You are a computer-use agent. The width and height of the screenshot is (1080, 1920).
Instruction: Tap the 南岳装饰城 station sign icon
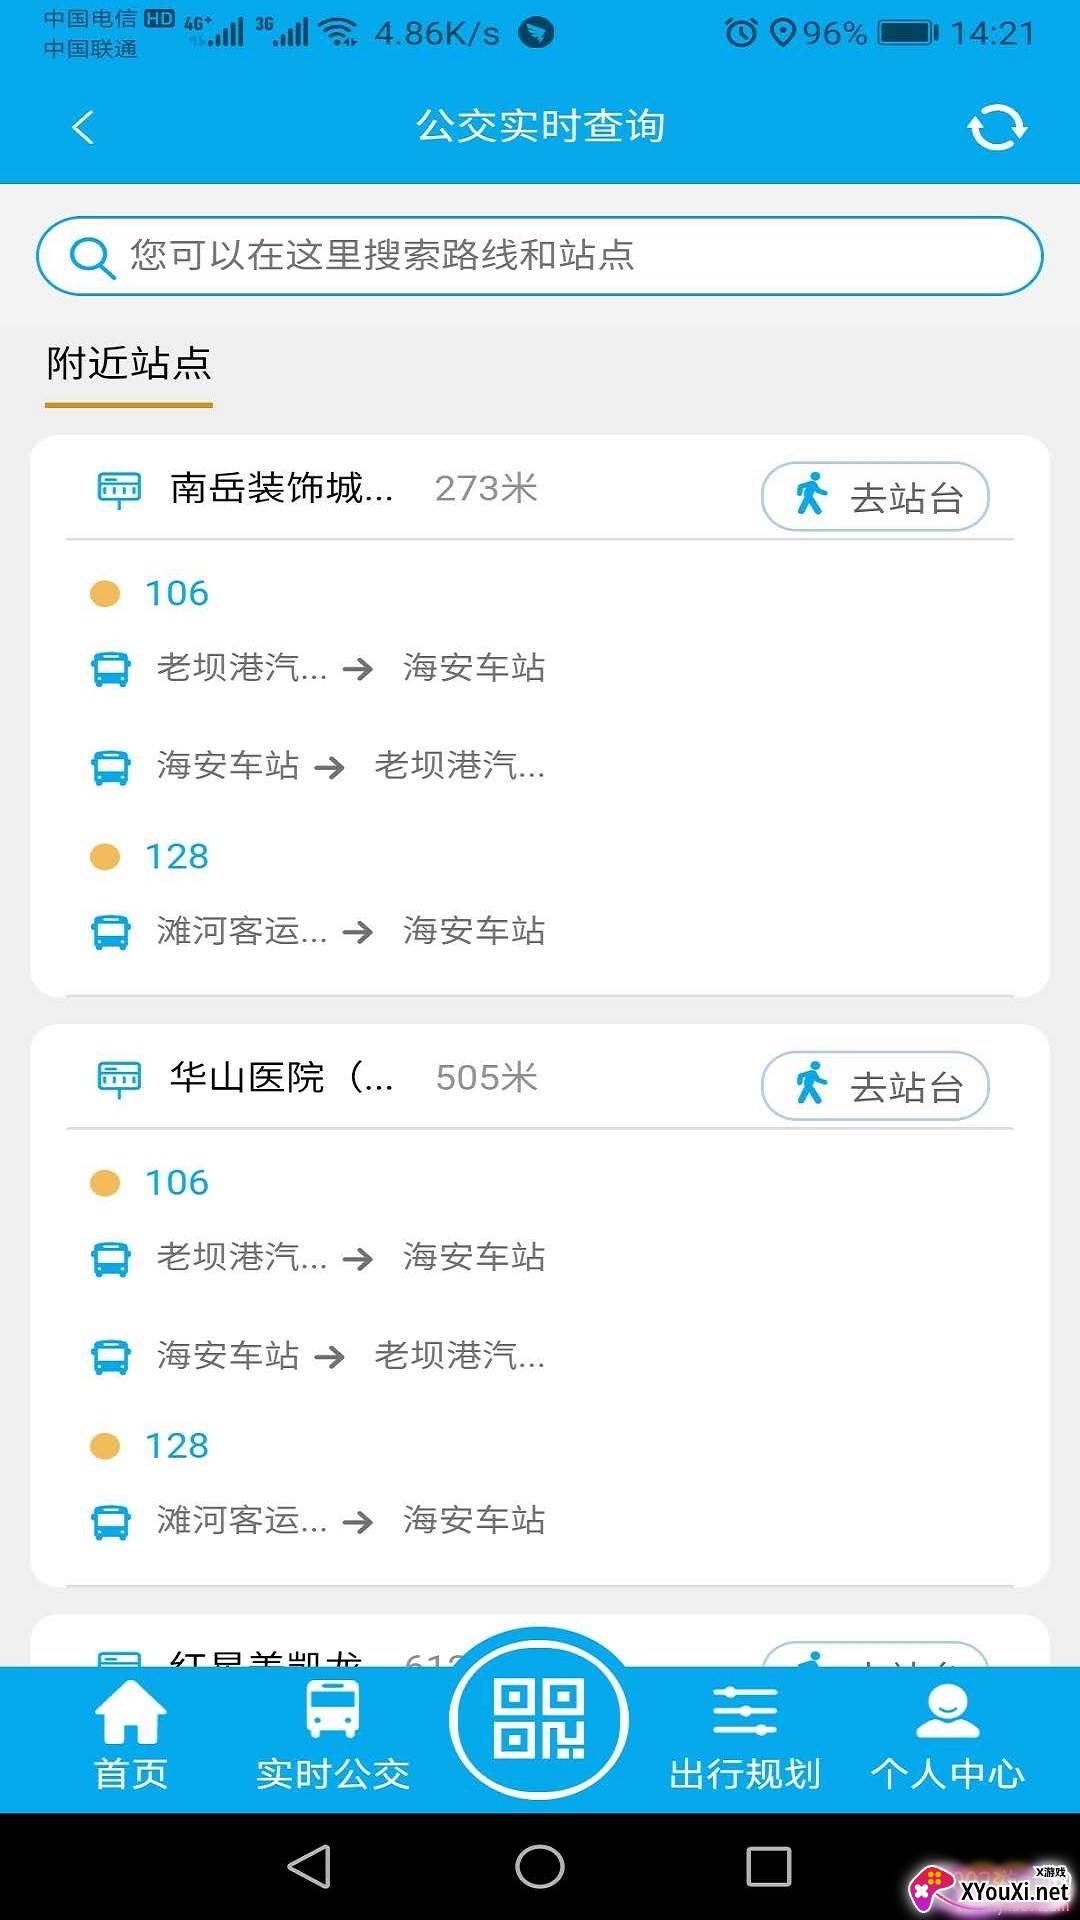click(x=119, y=489)
